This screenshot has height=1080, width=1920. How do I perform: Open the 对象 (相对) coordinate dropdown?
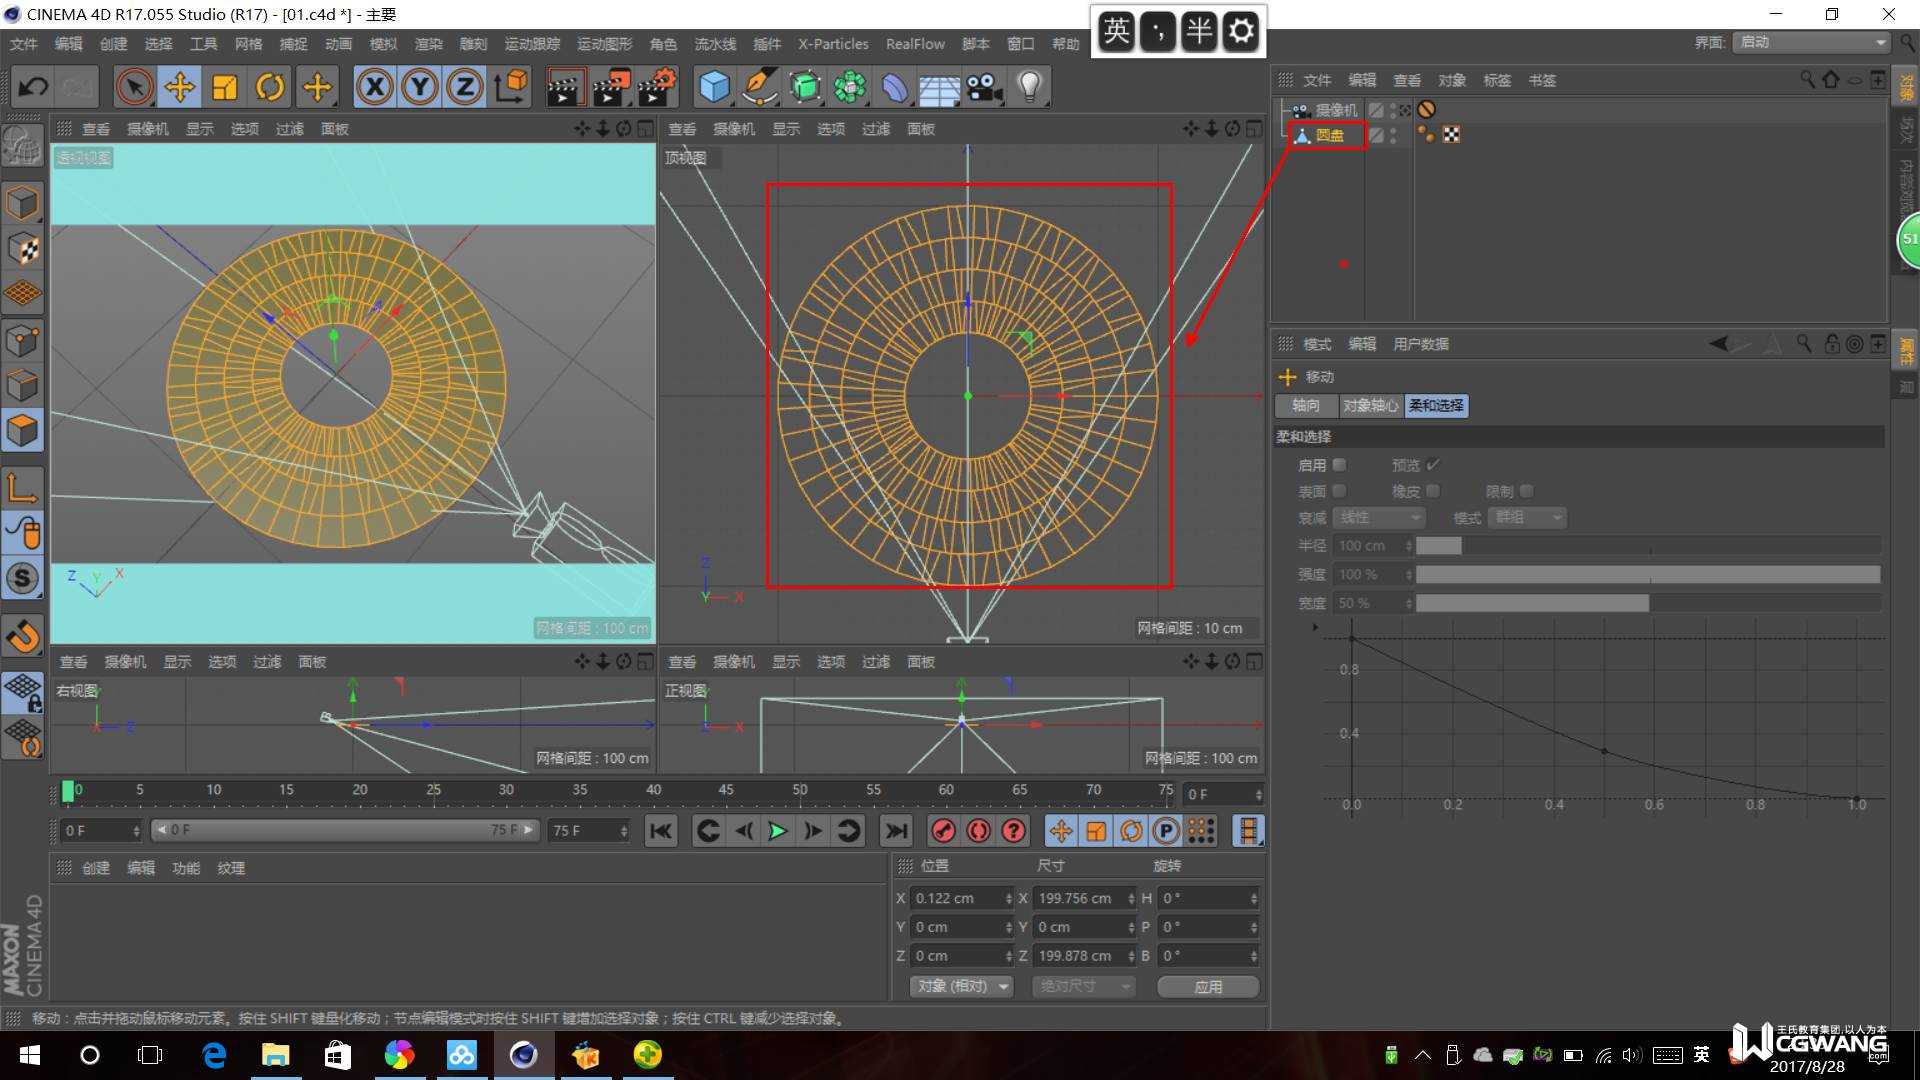click(x=962, y=986)
